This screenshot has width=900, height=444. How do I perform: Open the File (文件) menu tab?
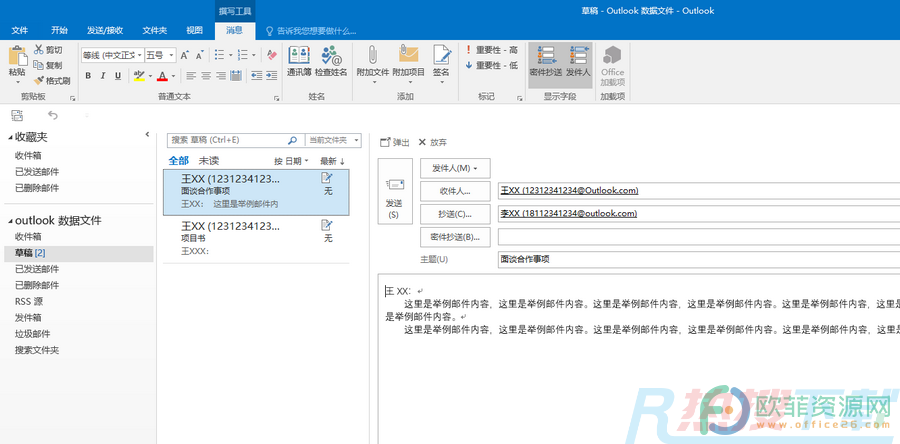tap(19, 30)
